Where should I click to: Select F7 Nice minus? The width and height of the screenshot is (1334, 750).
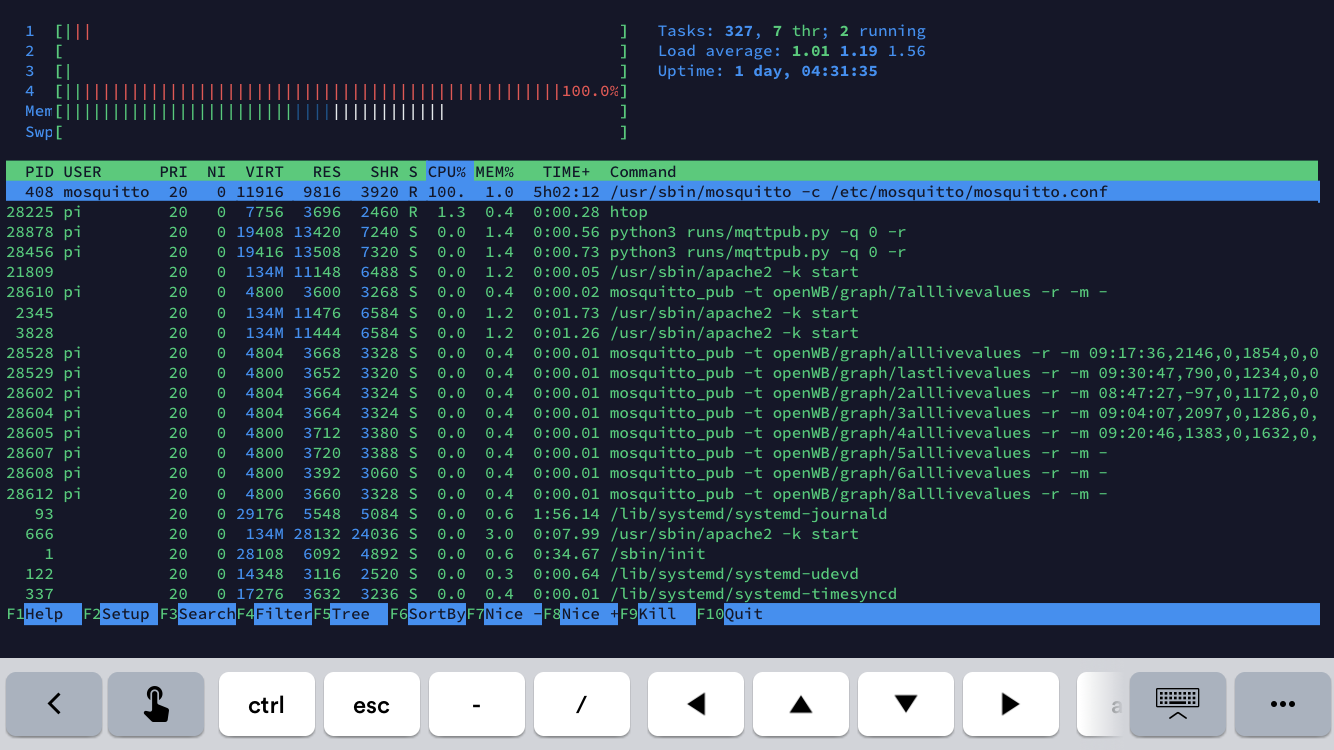pyautogui.click(x=504, y=614)
